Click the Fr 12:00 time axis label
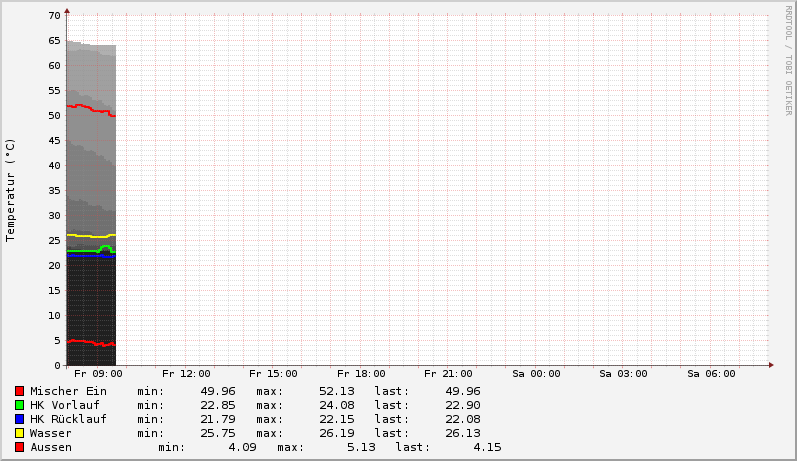Viewport: 797px width, 461px height. click(186, 374)
